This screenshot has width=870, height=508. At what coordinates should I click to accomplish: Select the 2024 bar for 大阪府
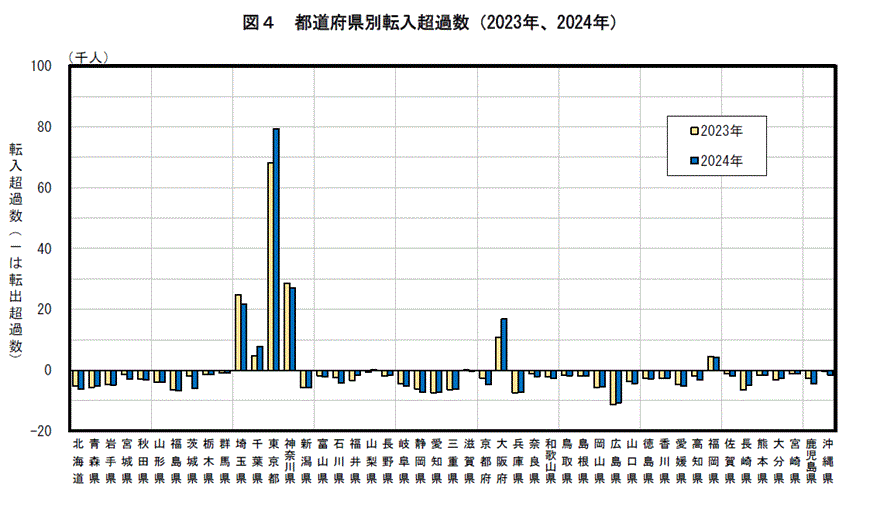[x=504, y=344]
